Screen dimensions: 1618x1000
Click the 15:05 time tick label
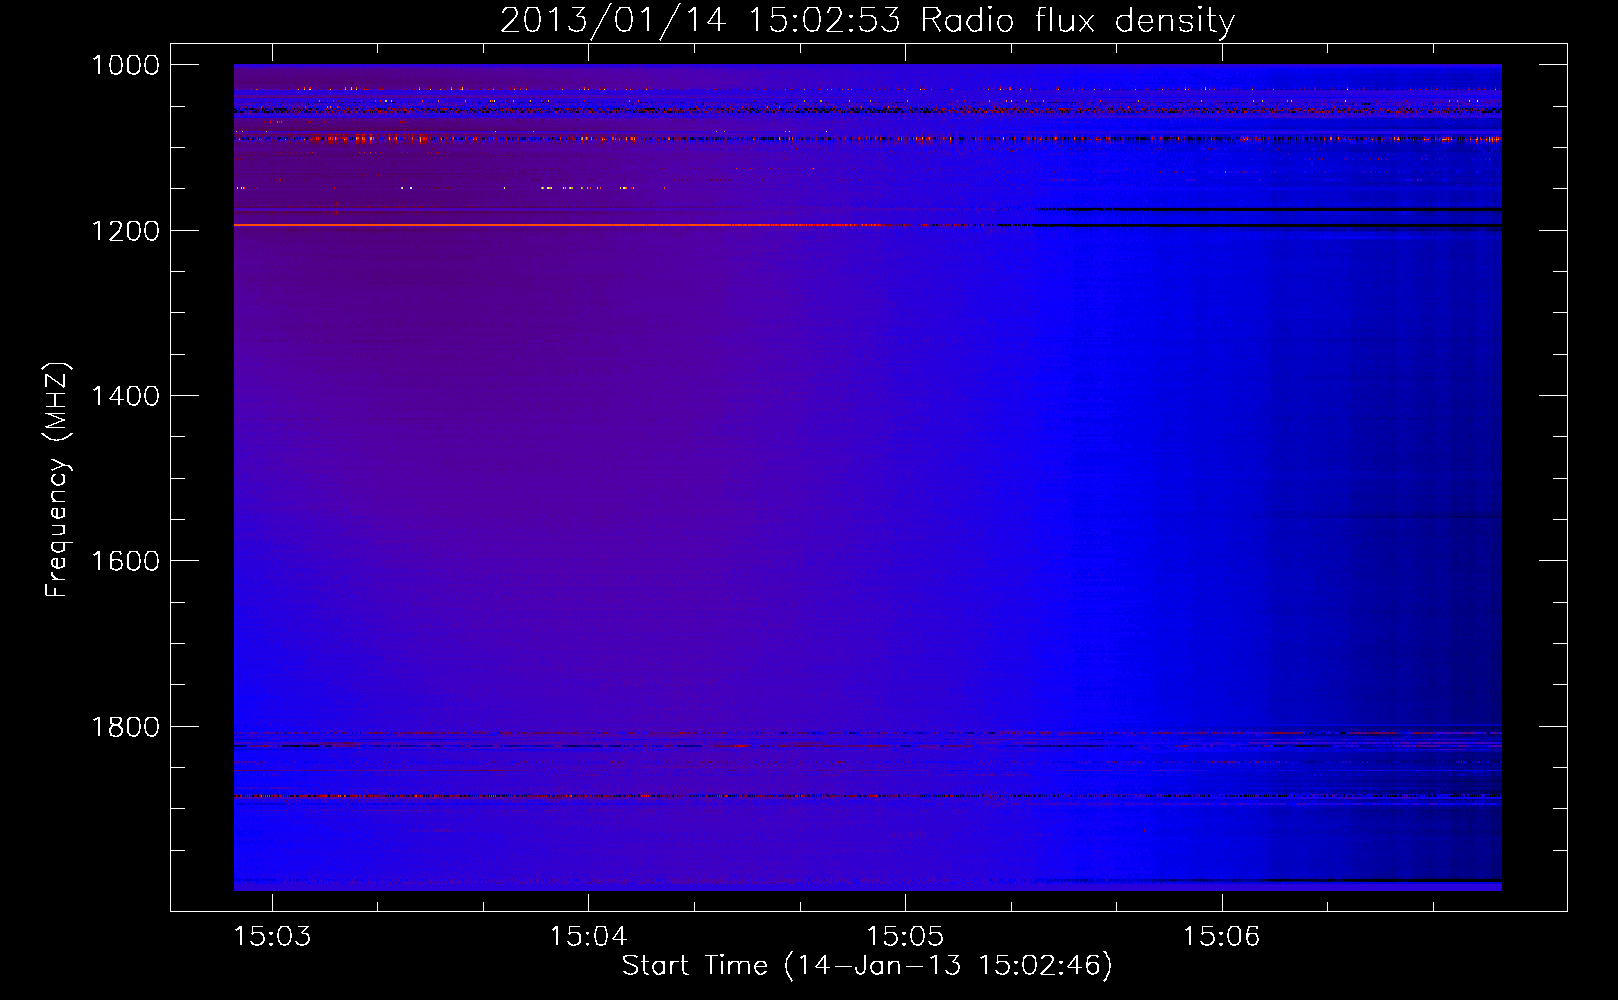[905, 936]
